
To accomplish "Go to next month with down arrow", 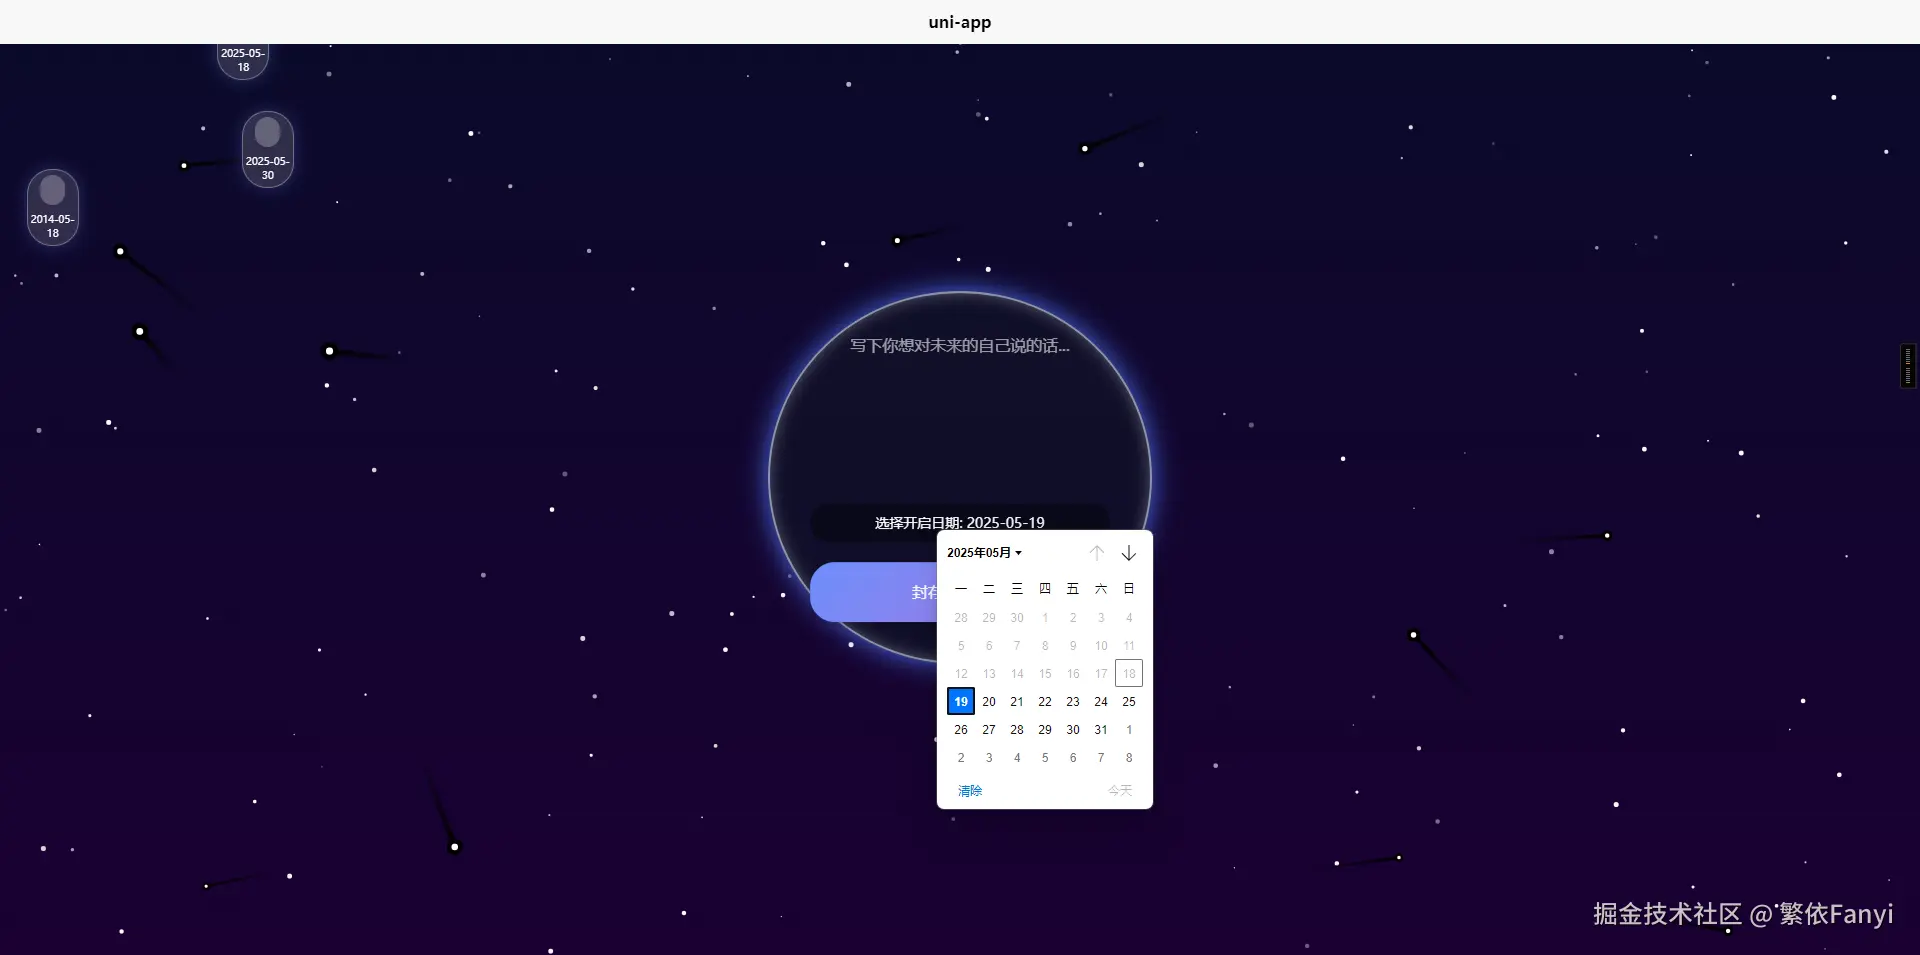I will [x=1129, y=553].
